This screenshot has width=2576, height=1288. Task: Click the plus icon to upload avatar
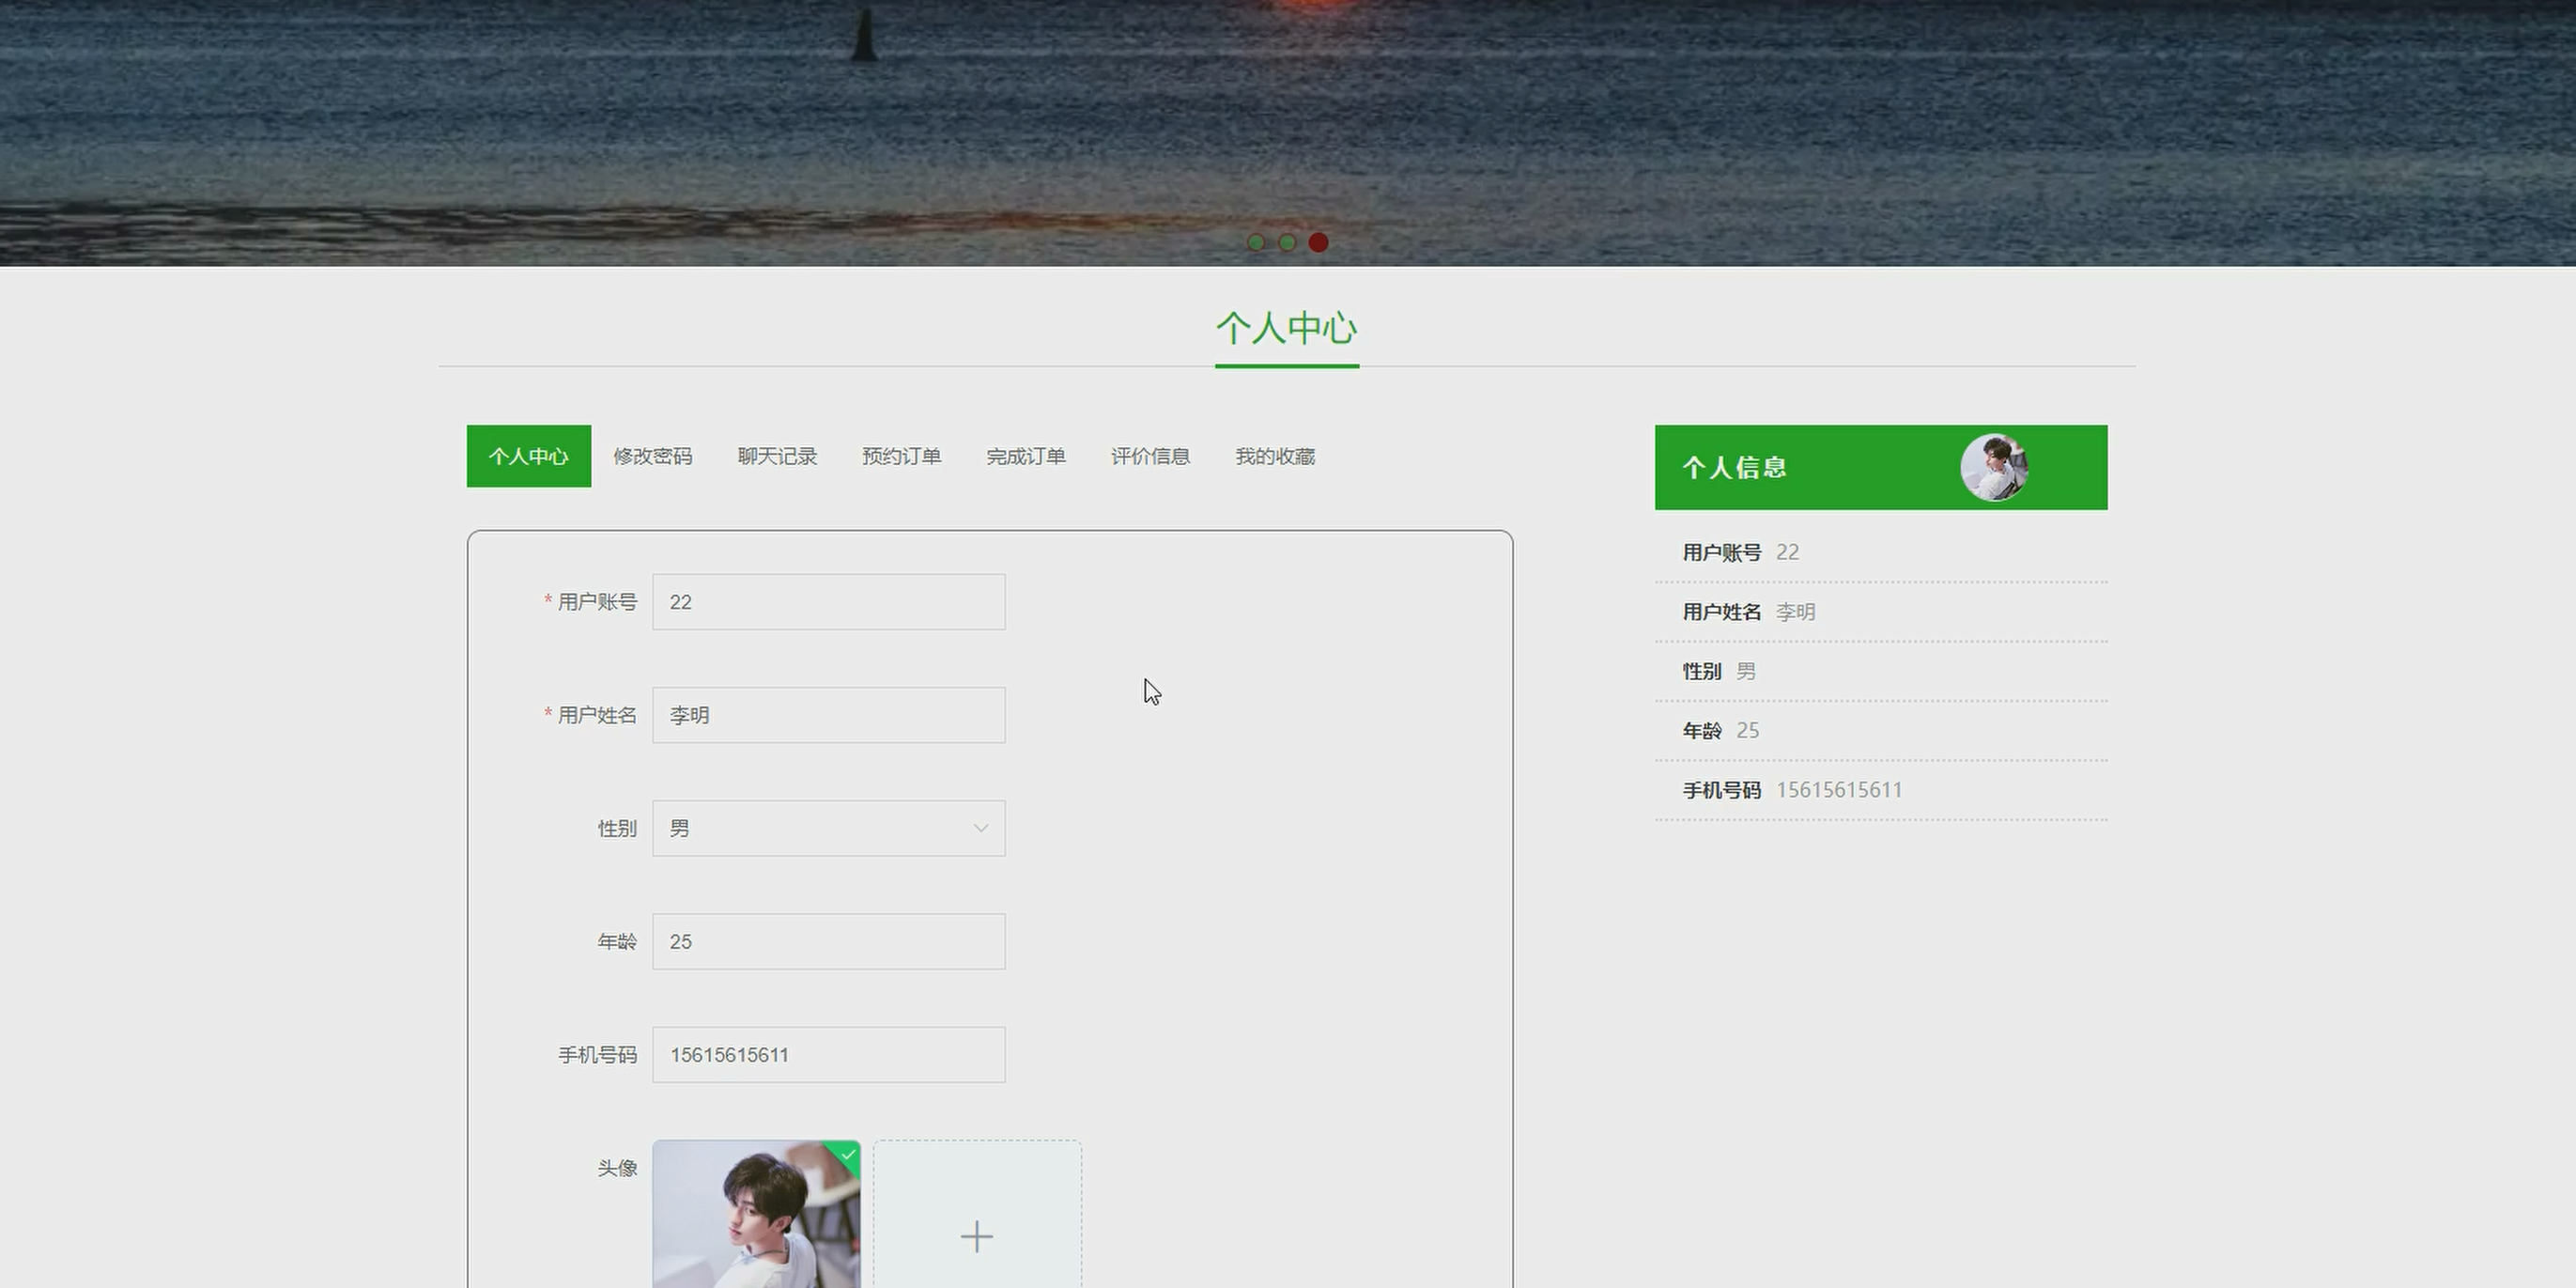click(977, 1237)
